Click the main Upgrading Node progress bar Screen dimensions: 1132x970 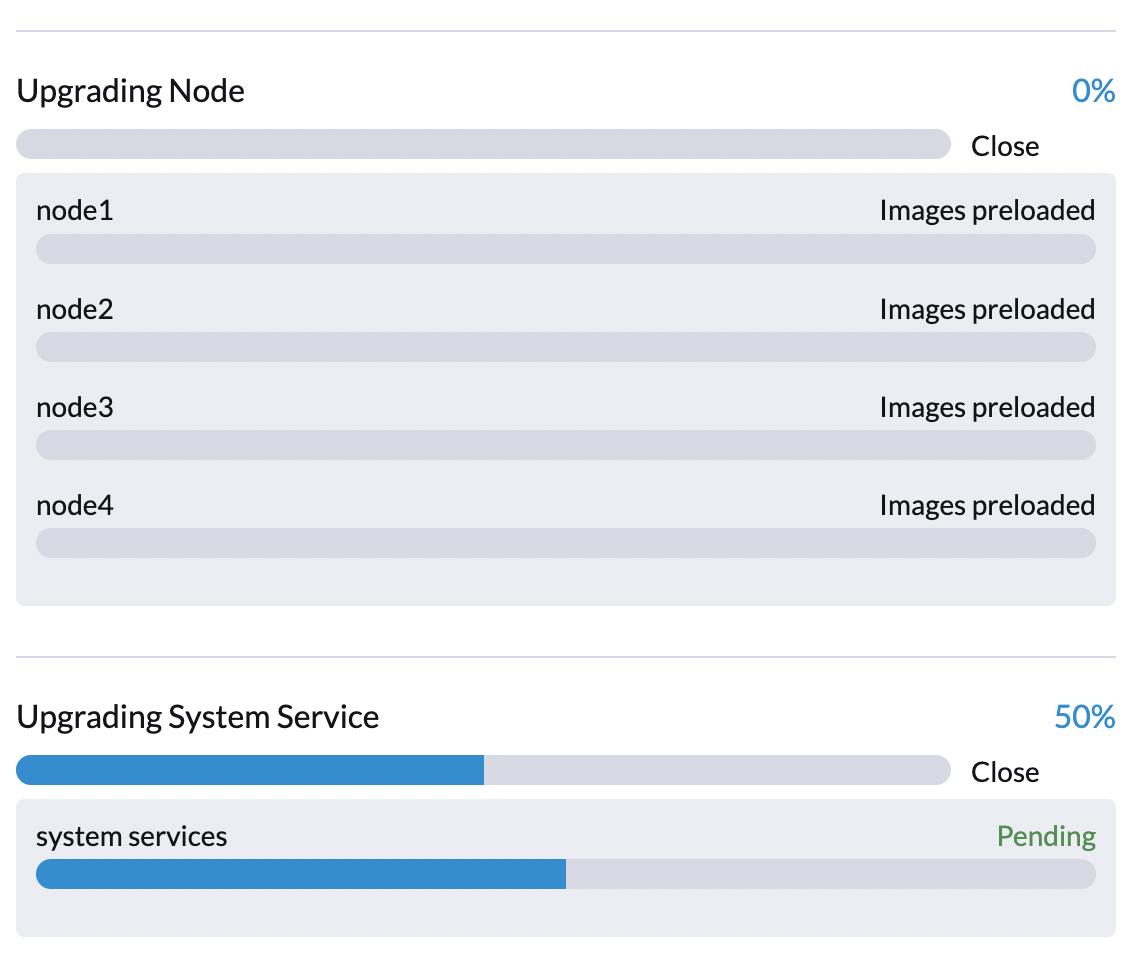point(483,144)
